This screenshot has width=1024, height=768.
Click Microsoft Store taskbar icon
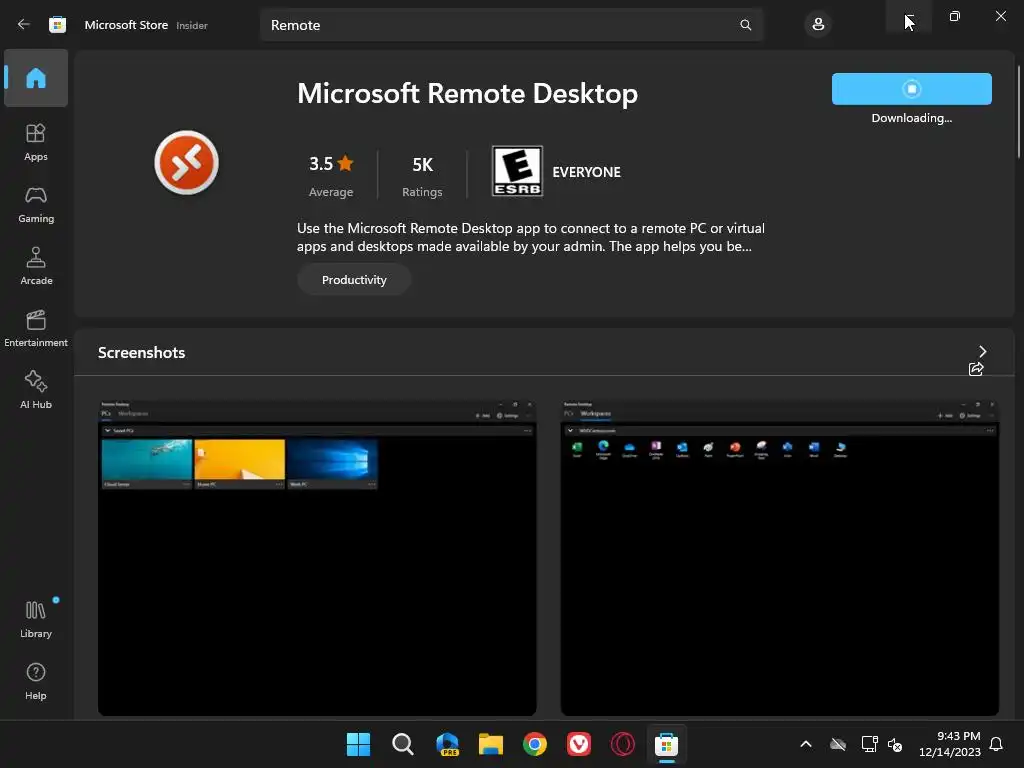click(x=666, y=744)
